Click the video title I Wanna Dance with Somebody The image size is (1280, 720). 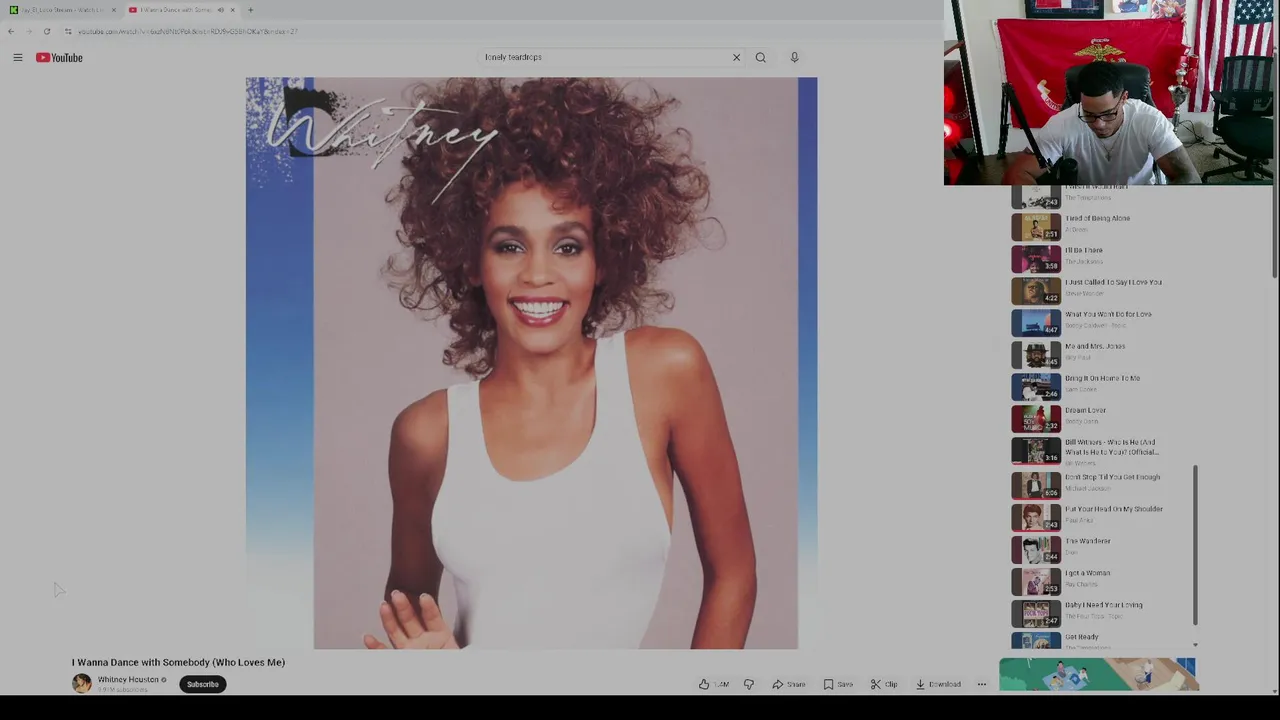click(178, 662)
